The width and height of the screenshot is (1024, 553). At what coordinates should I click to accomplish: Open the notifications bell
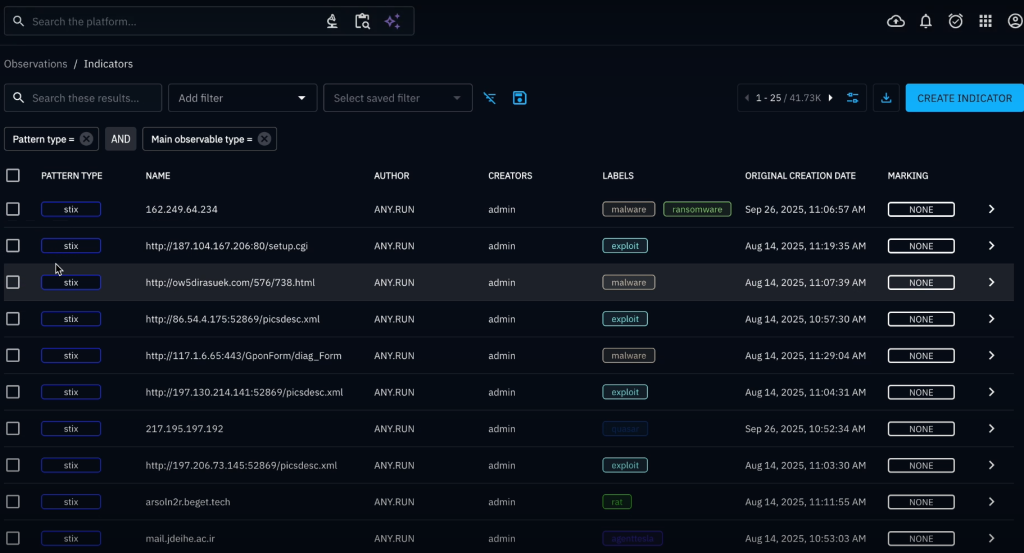926,22
